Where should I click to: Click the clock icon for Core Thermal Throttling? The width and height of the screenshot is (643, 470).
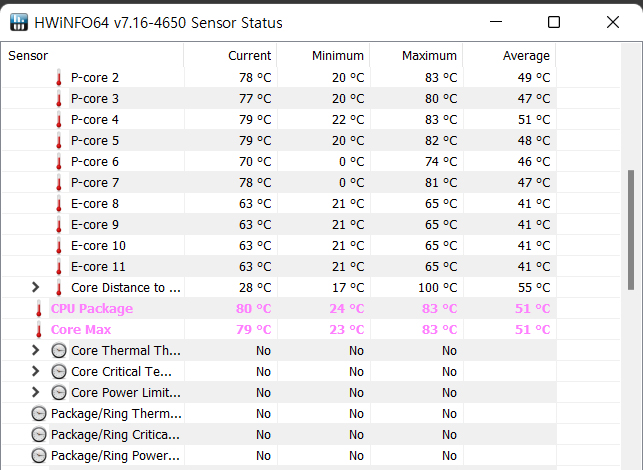click(x=59, y=351)
